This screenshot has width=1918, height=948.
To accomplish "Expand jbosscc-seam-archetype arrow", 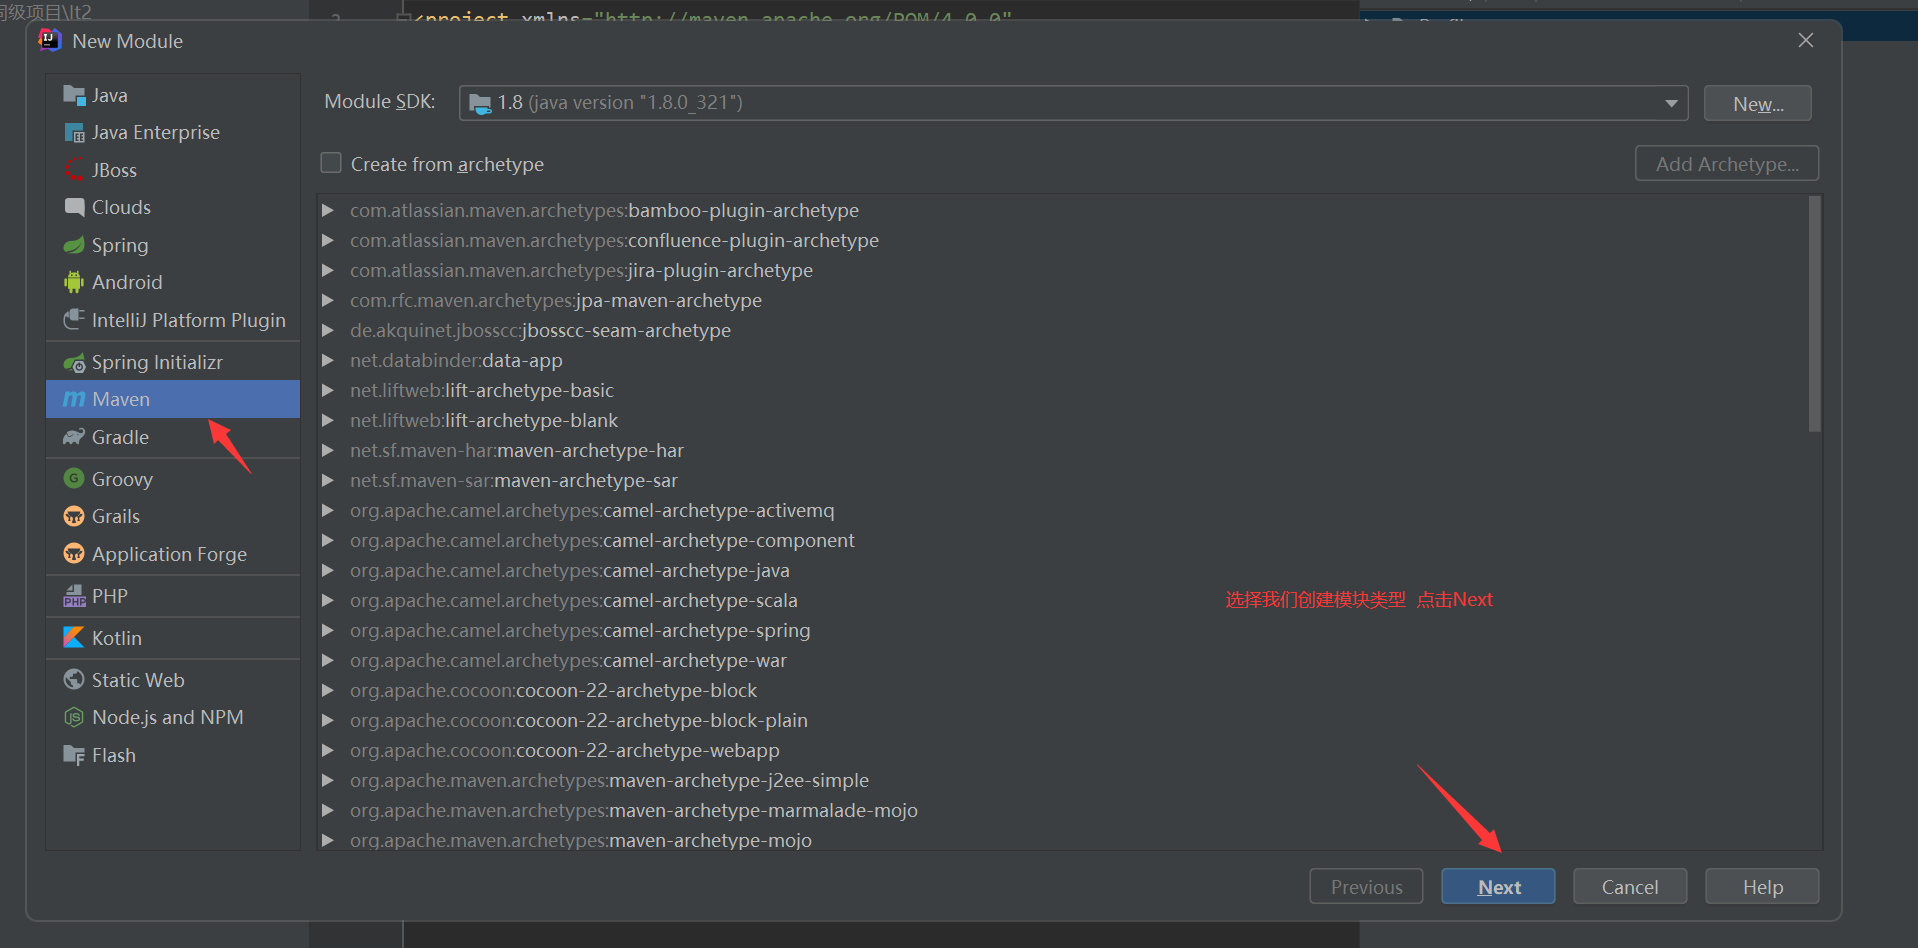I will (x=327, y=330).
